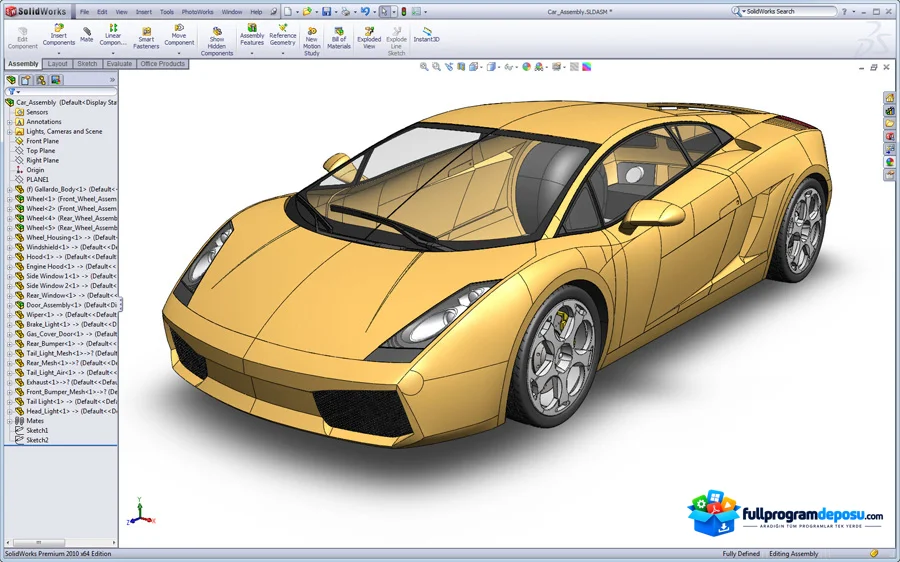Screen dimensions: 900x562
Task: Click Previous View icon
Action: [x=449, y=67]
